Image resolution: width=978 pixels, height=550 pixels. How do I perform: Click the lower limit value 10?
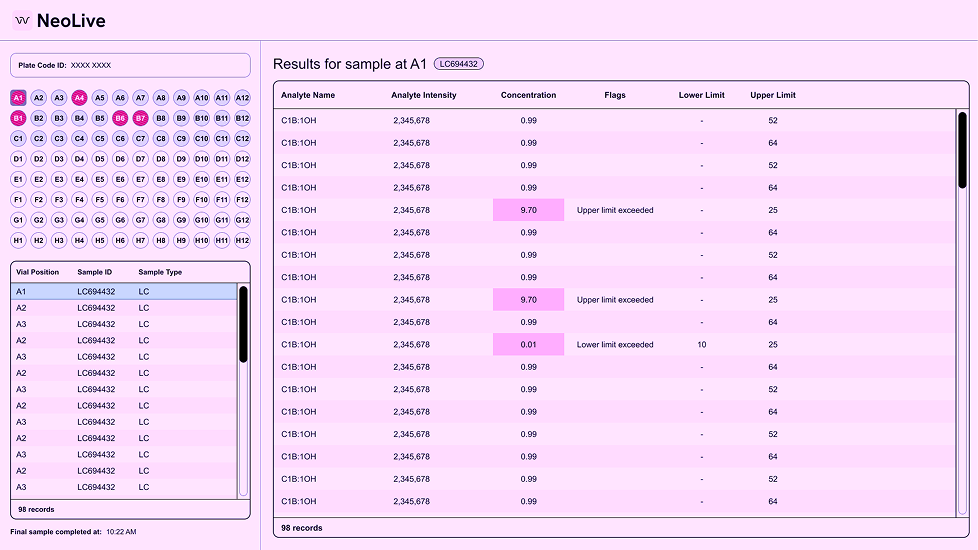click(x=702, y=344)
